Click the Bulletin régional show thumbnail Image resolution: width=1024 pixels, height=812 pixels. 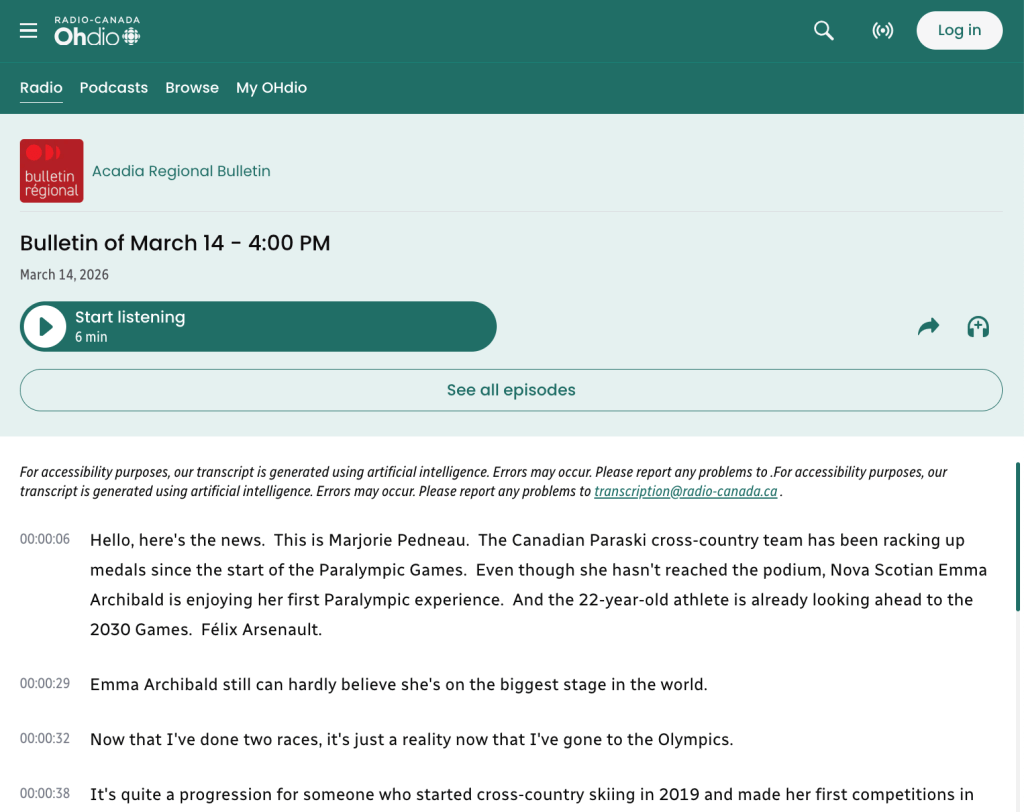click(51, 171)
